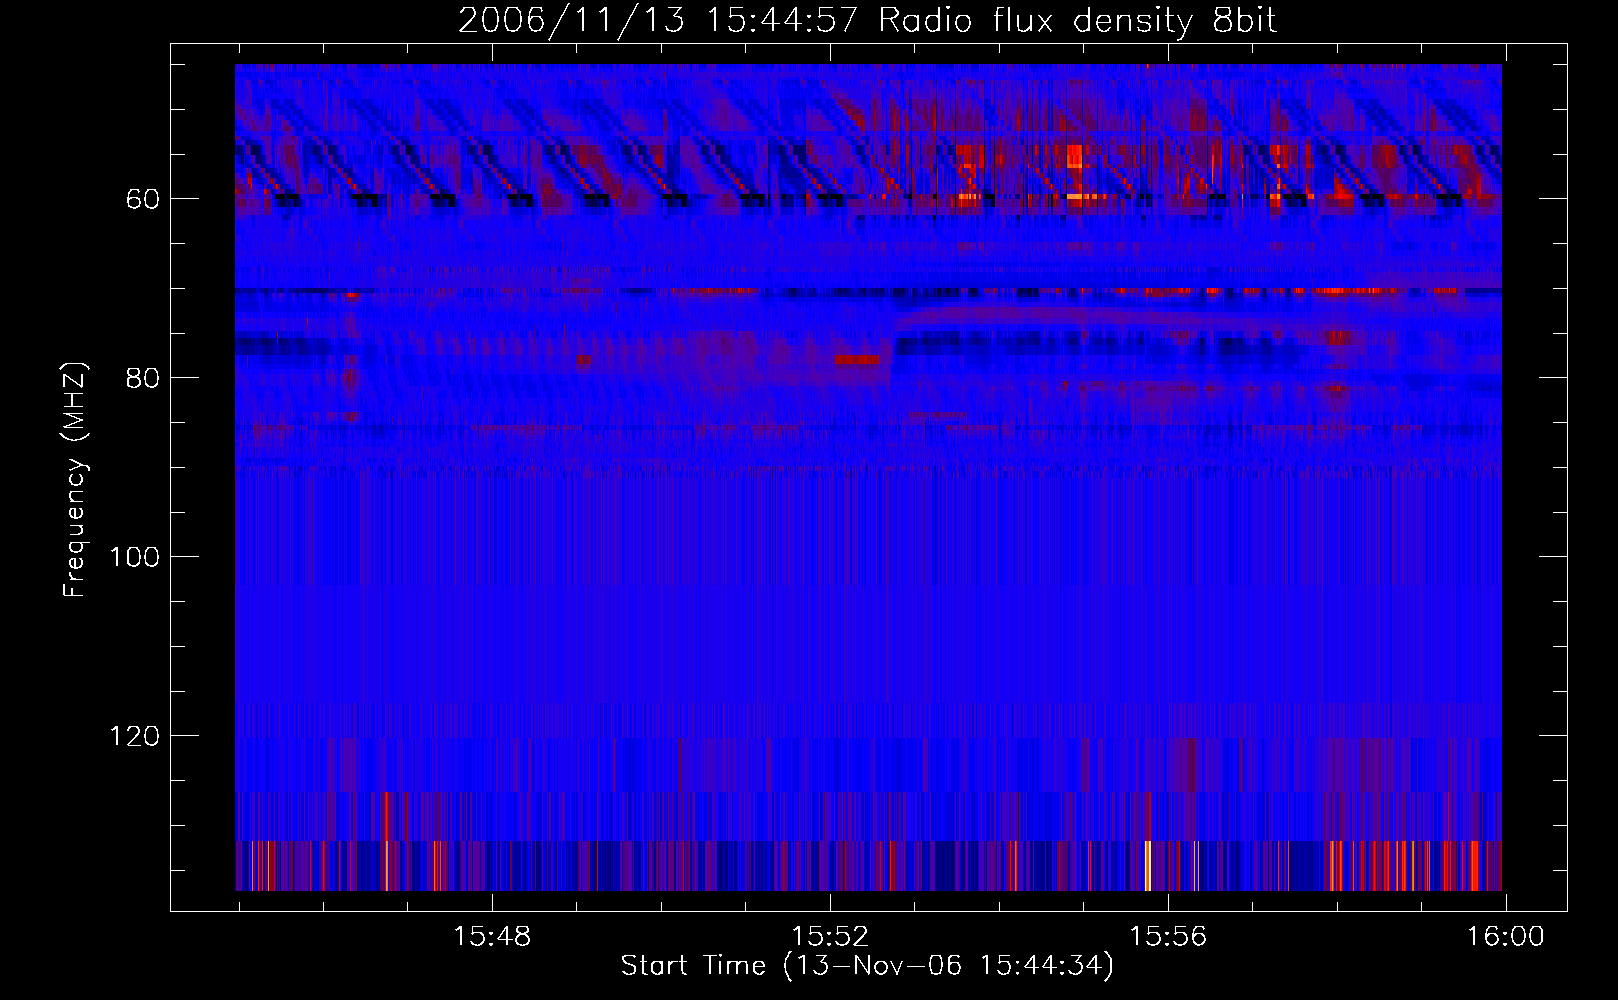The image size is (1618, 1000).
Task: Select the 15:52 time tick label
Action: point(830,936)
